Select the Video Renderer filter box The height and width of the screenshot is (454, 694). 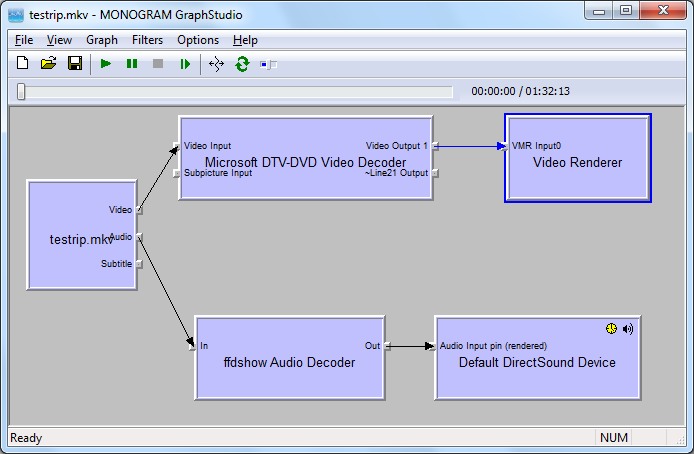[x=577, y=172]
